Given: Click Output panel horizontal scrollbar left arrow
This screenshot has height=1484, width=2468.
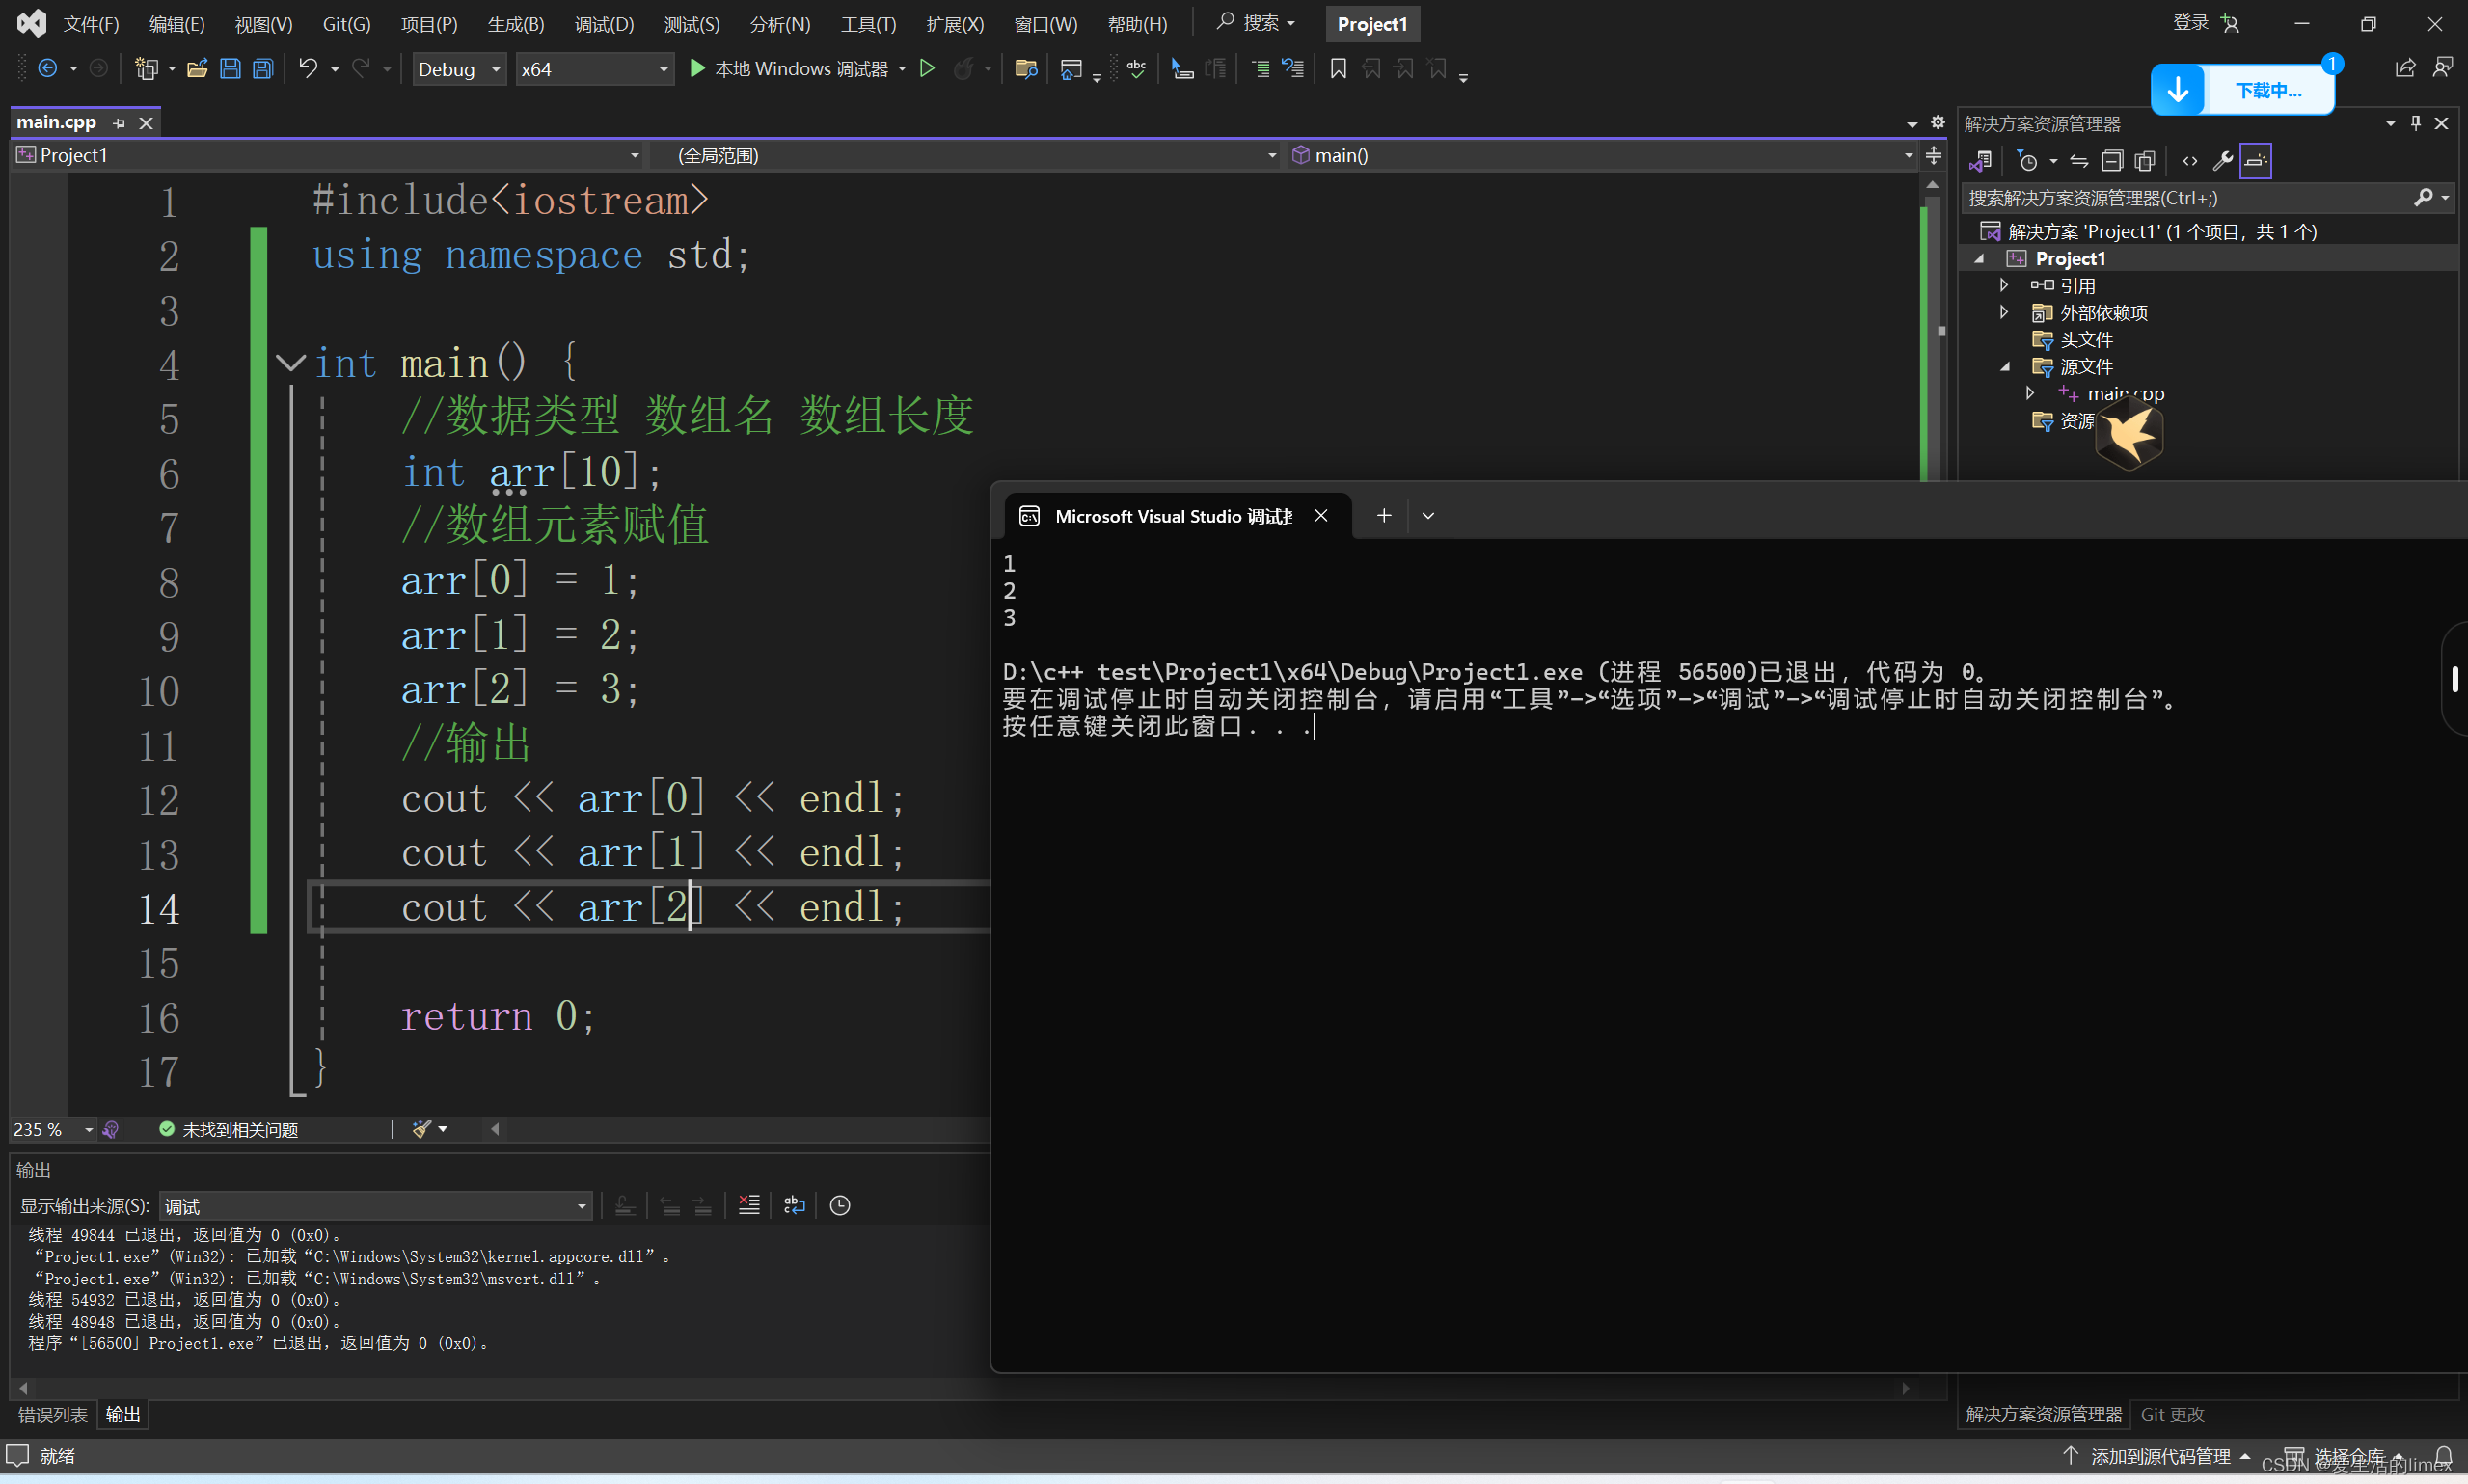Looking at the screenshot, I should click(x=24, y=1389).
